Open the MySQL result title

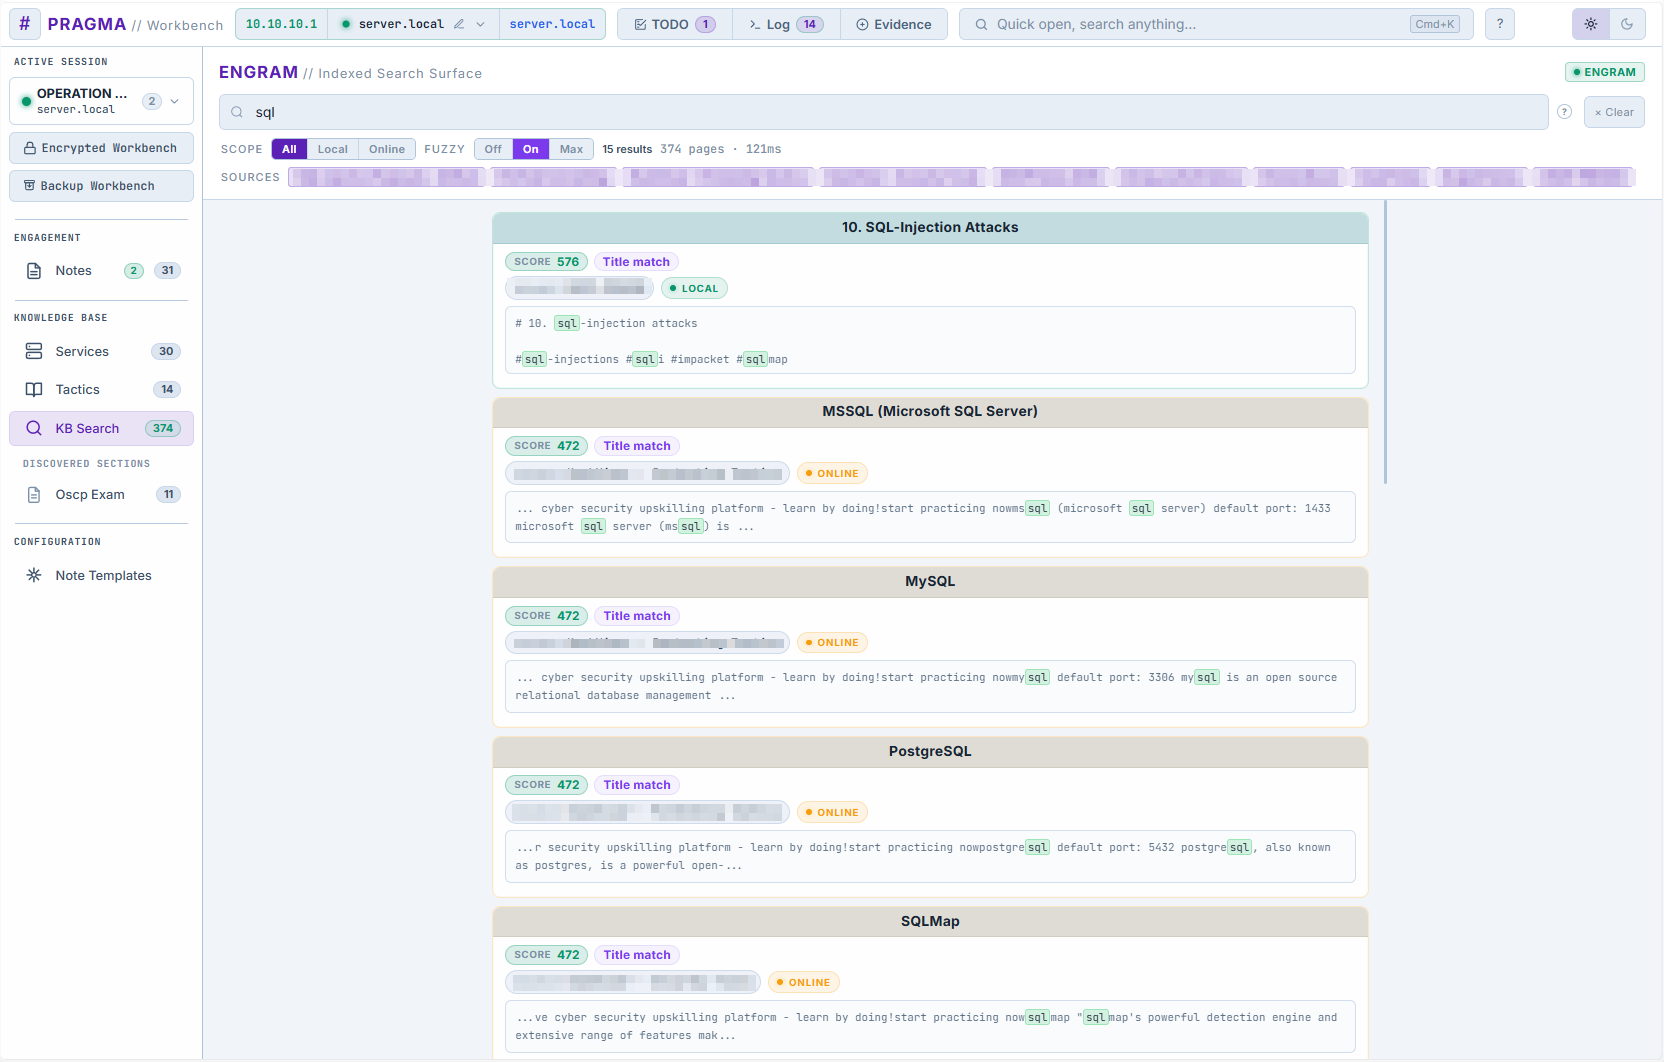(x=930, y=581)
